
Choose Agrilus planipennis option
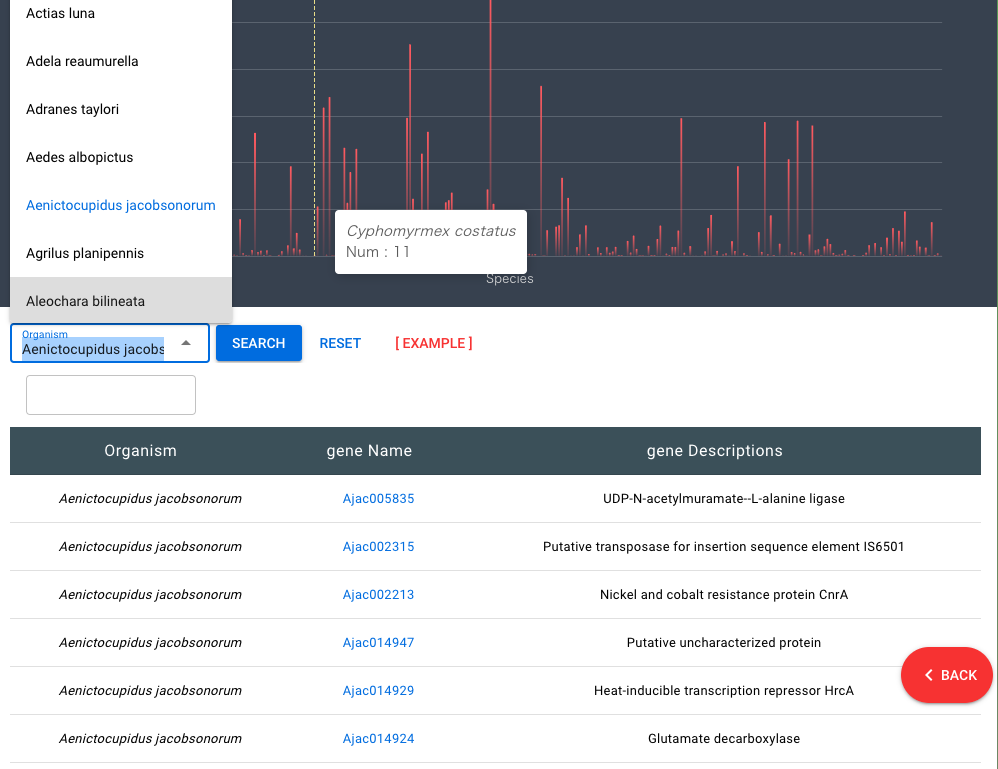point(121,253)
